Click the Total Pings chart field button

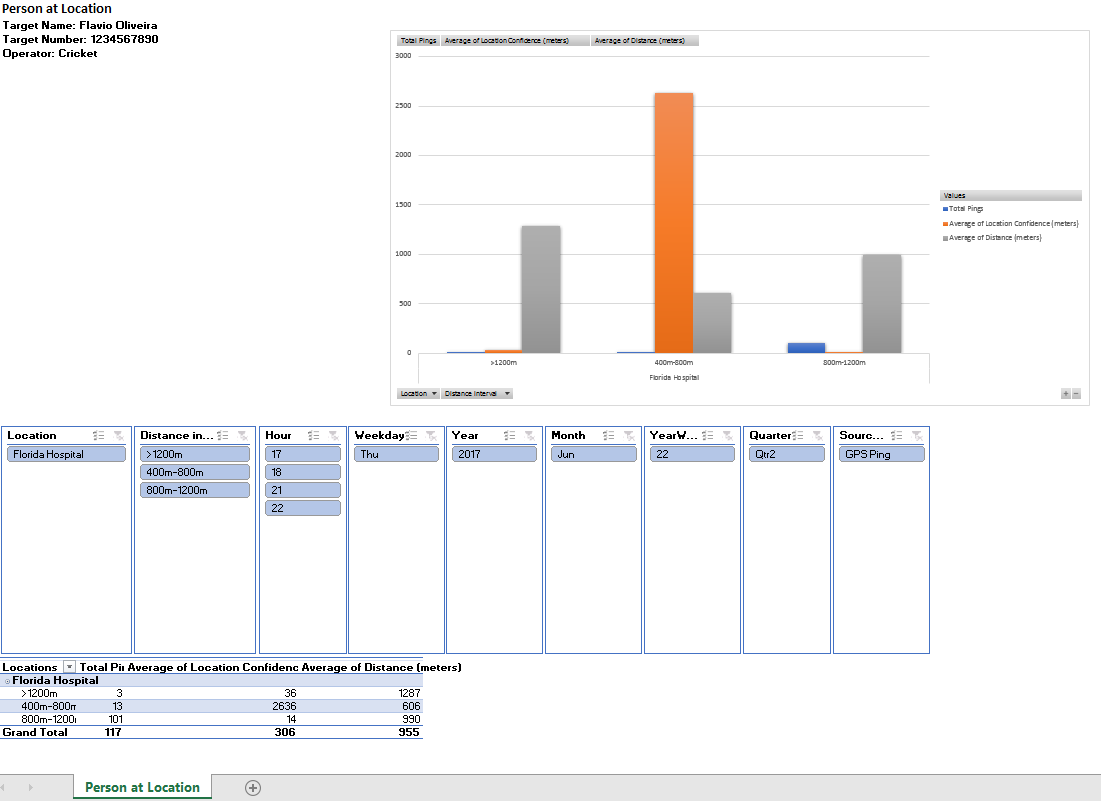[x=418, y=41]
